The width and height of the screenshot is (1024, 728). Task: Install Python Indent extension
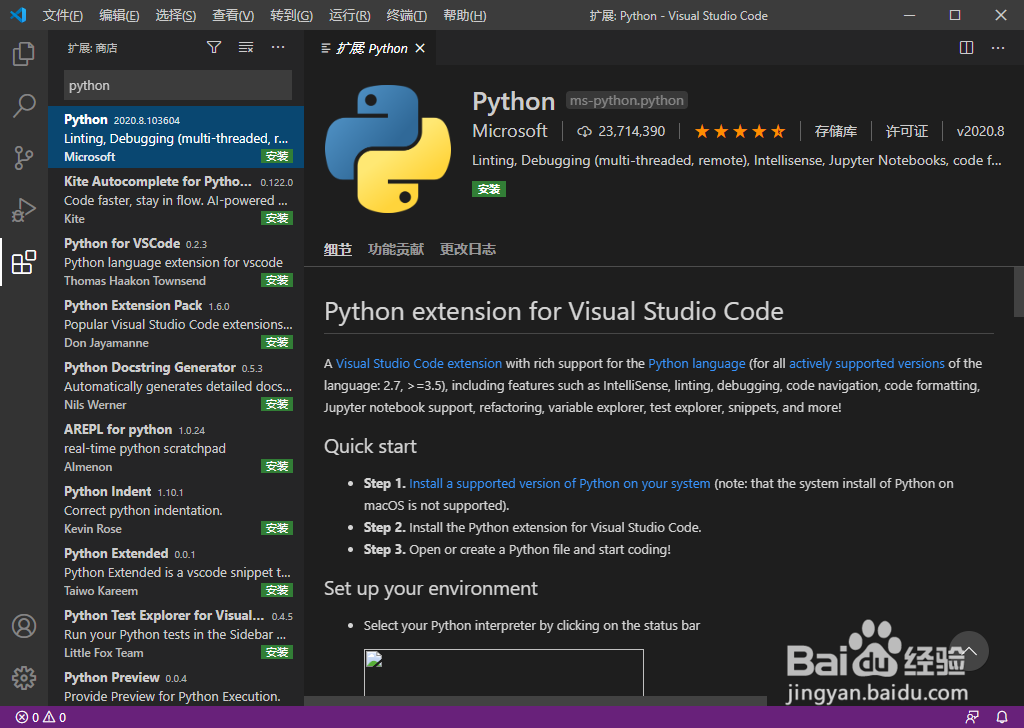pyautogui.click(x=277, y=528)
